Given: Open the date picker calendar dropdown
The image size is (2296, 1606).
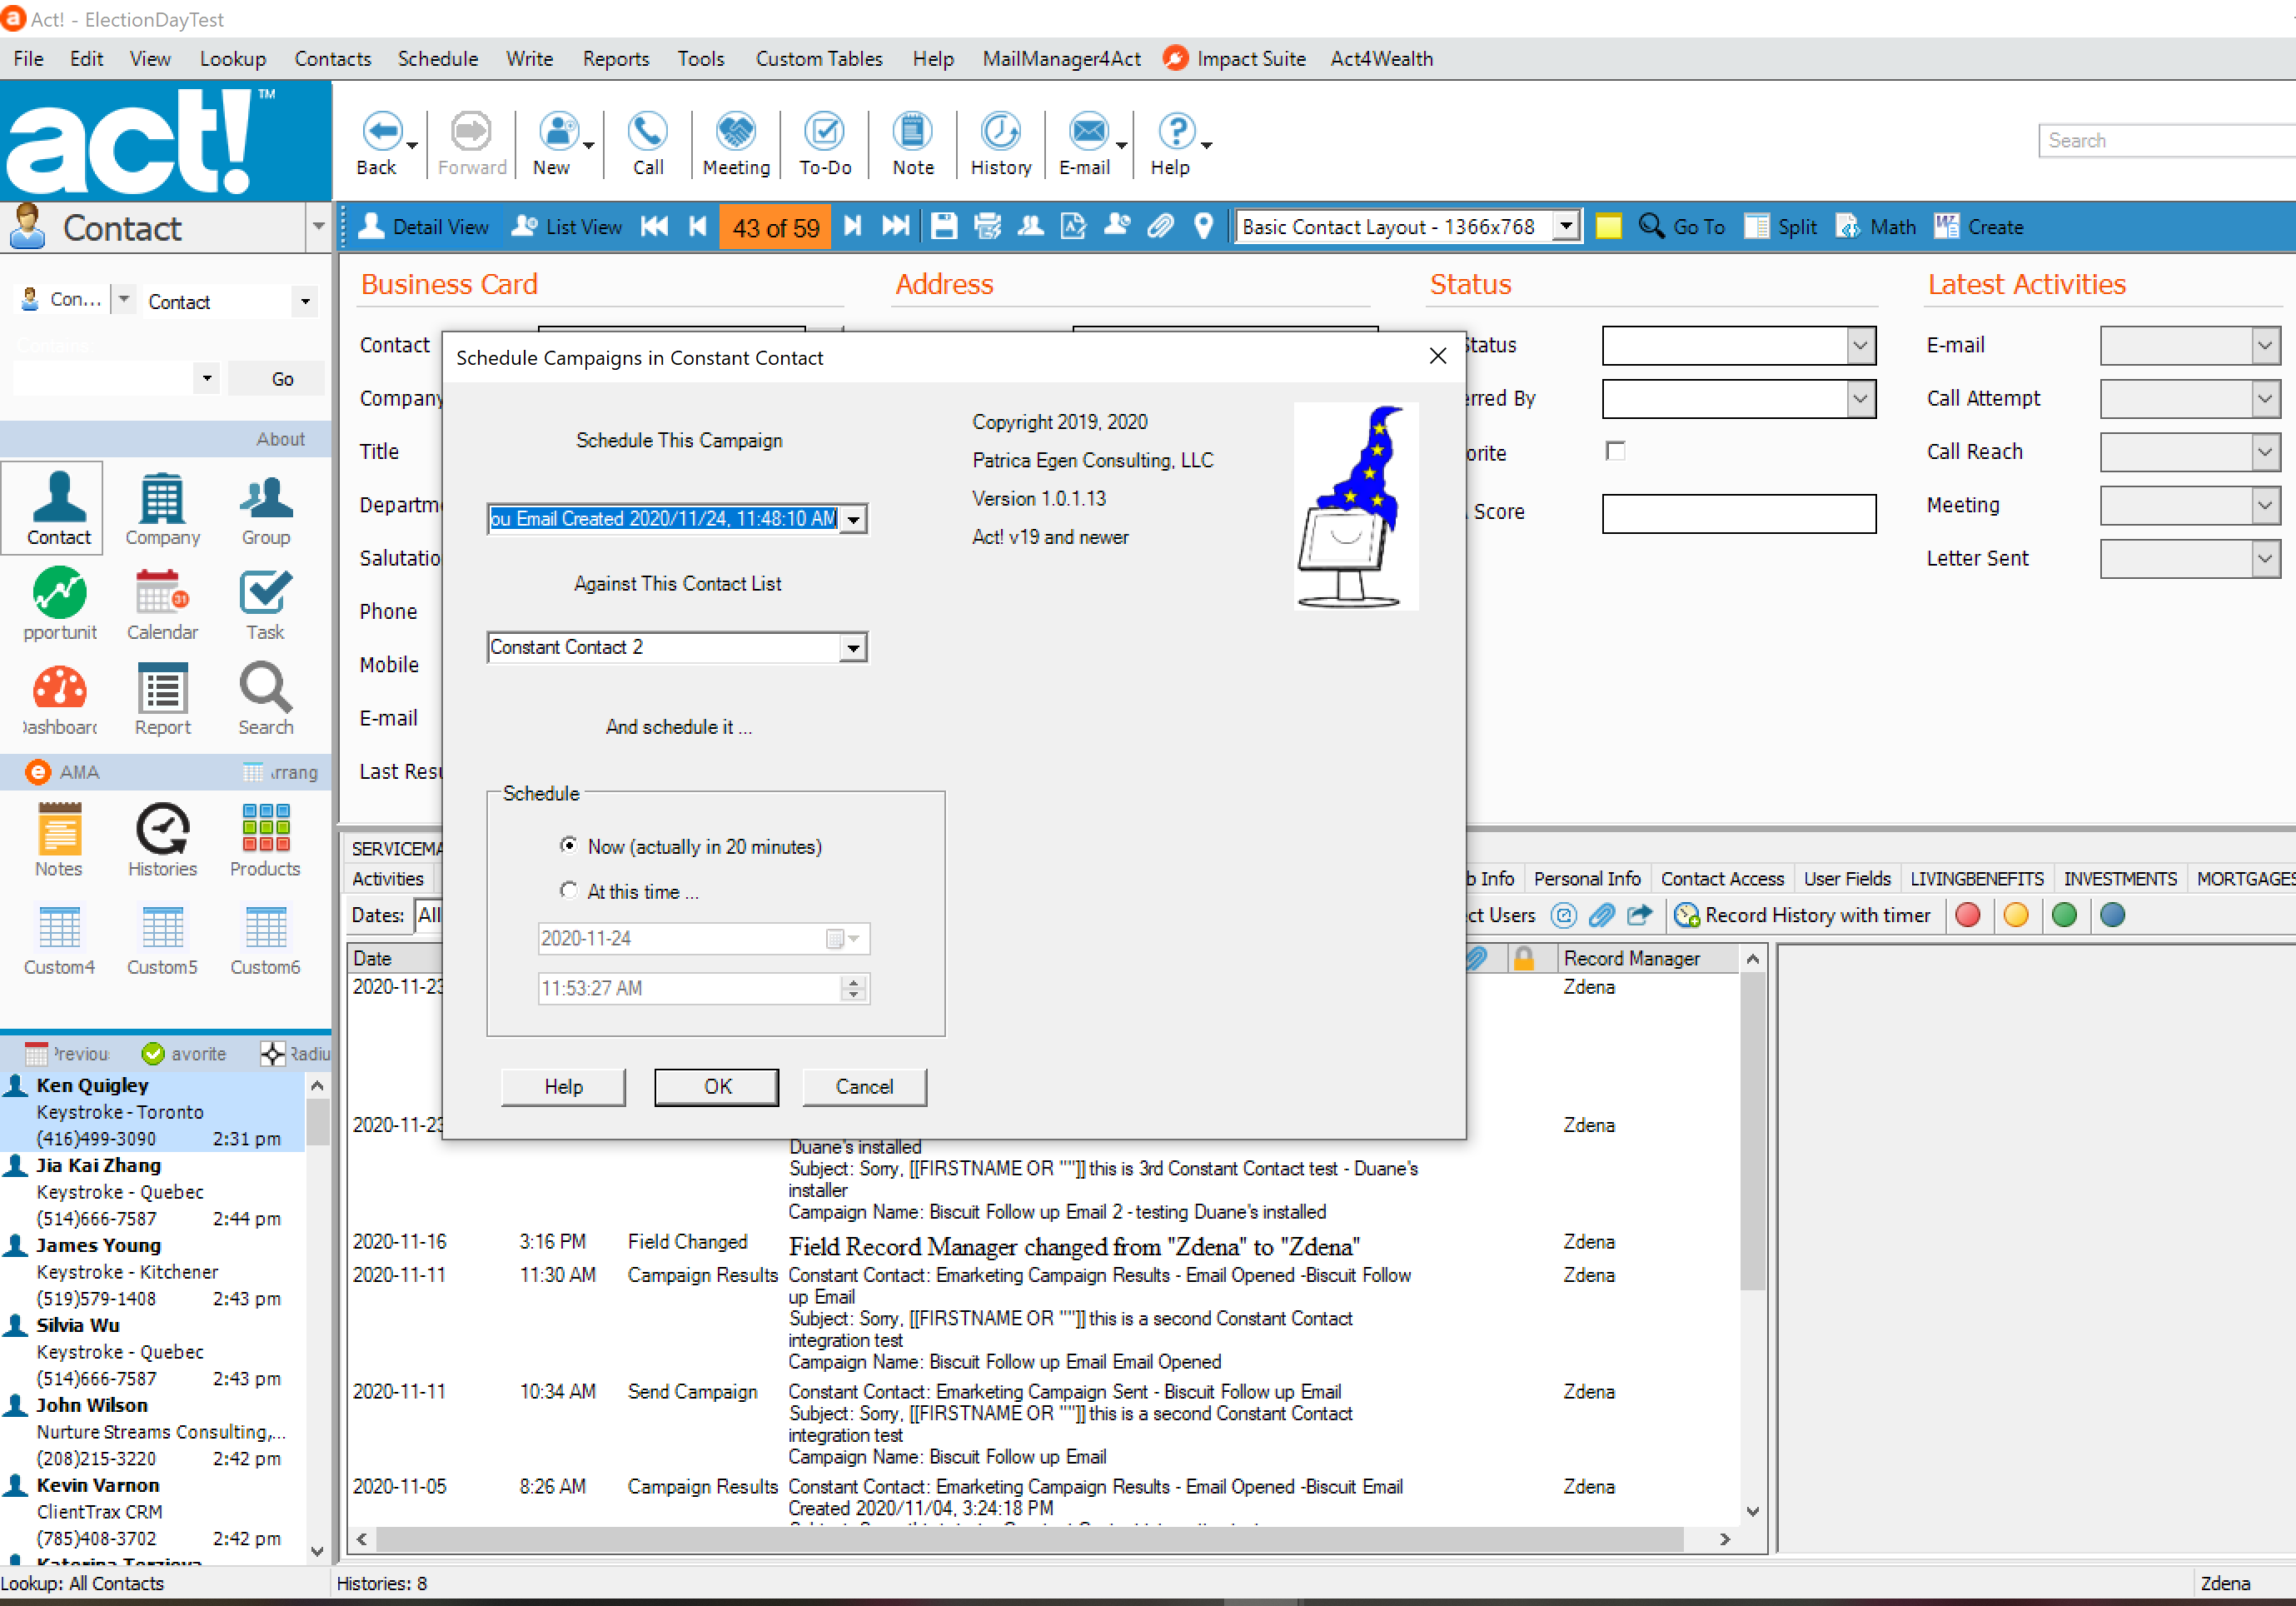Looking at the screenshot, I should (x=842, y=938).
